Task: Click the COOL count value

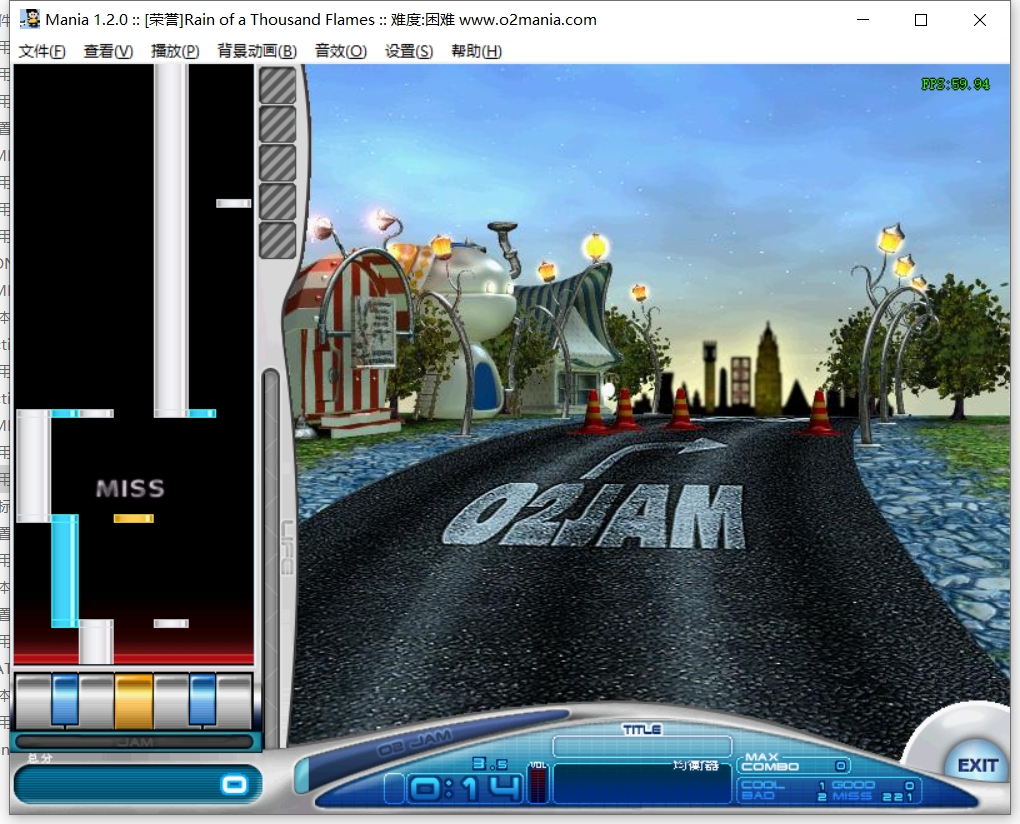Action: coord(822,786)
